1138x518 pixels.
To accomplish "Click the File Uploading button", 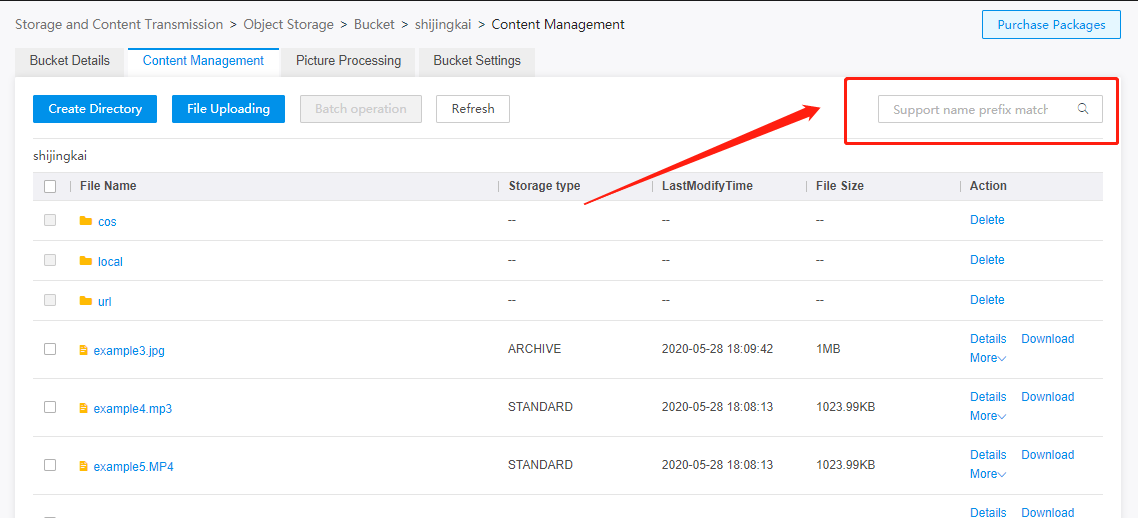I will tap(229, 109).
